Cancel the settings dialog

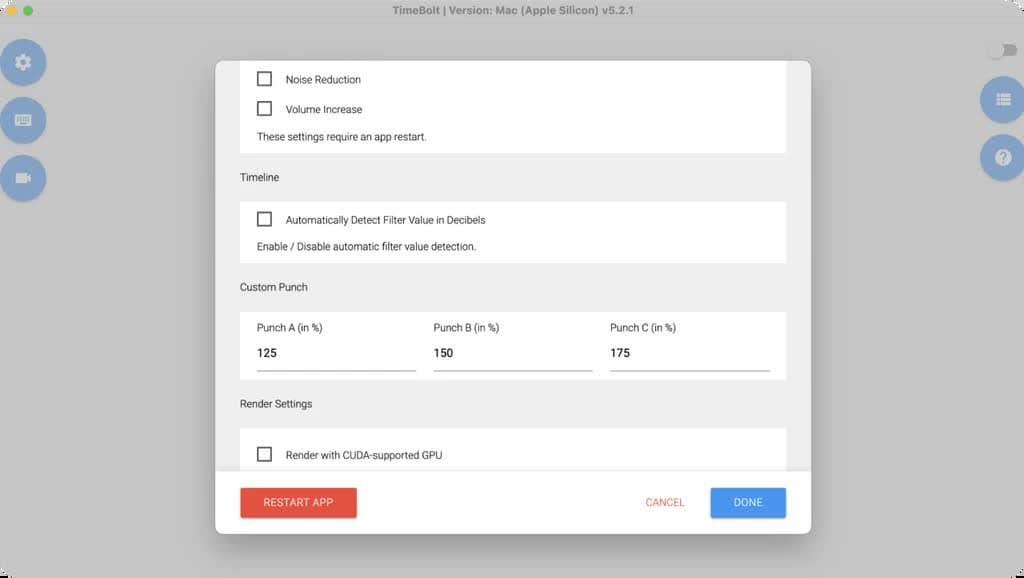[x=665, y=502]
